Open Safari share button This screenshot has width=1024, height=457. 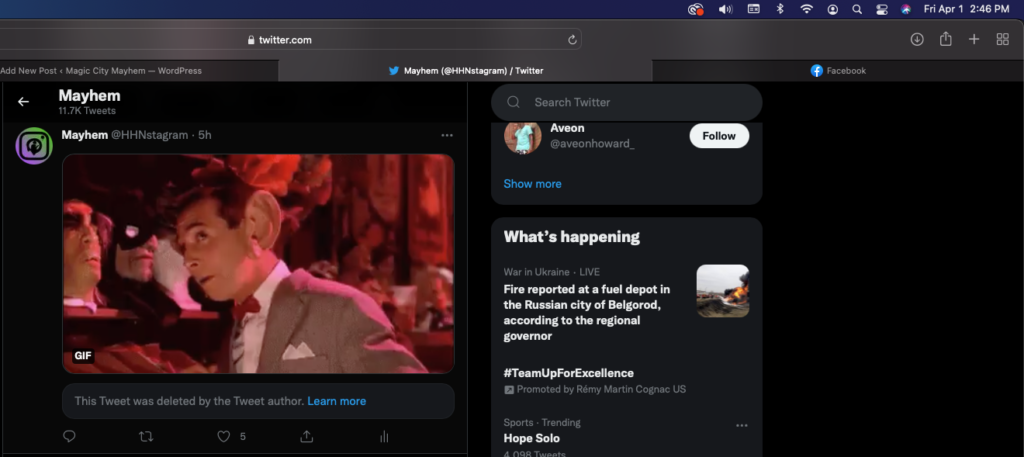point(946,39)
